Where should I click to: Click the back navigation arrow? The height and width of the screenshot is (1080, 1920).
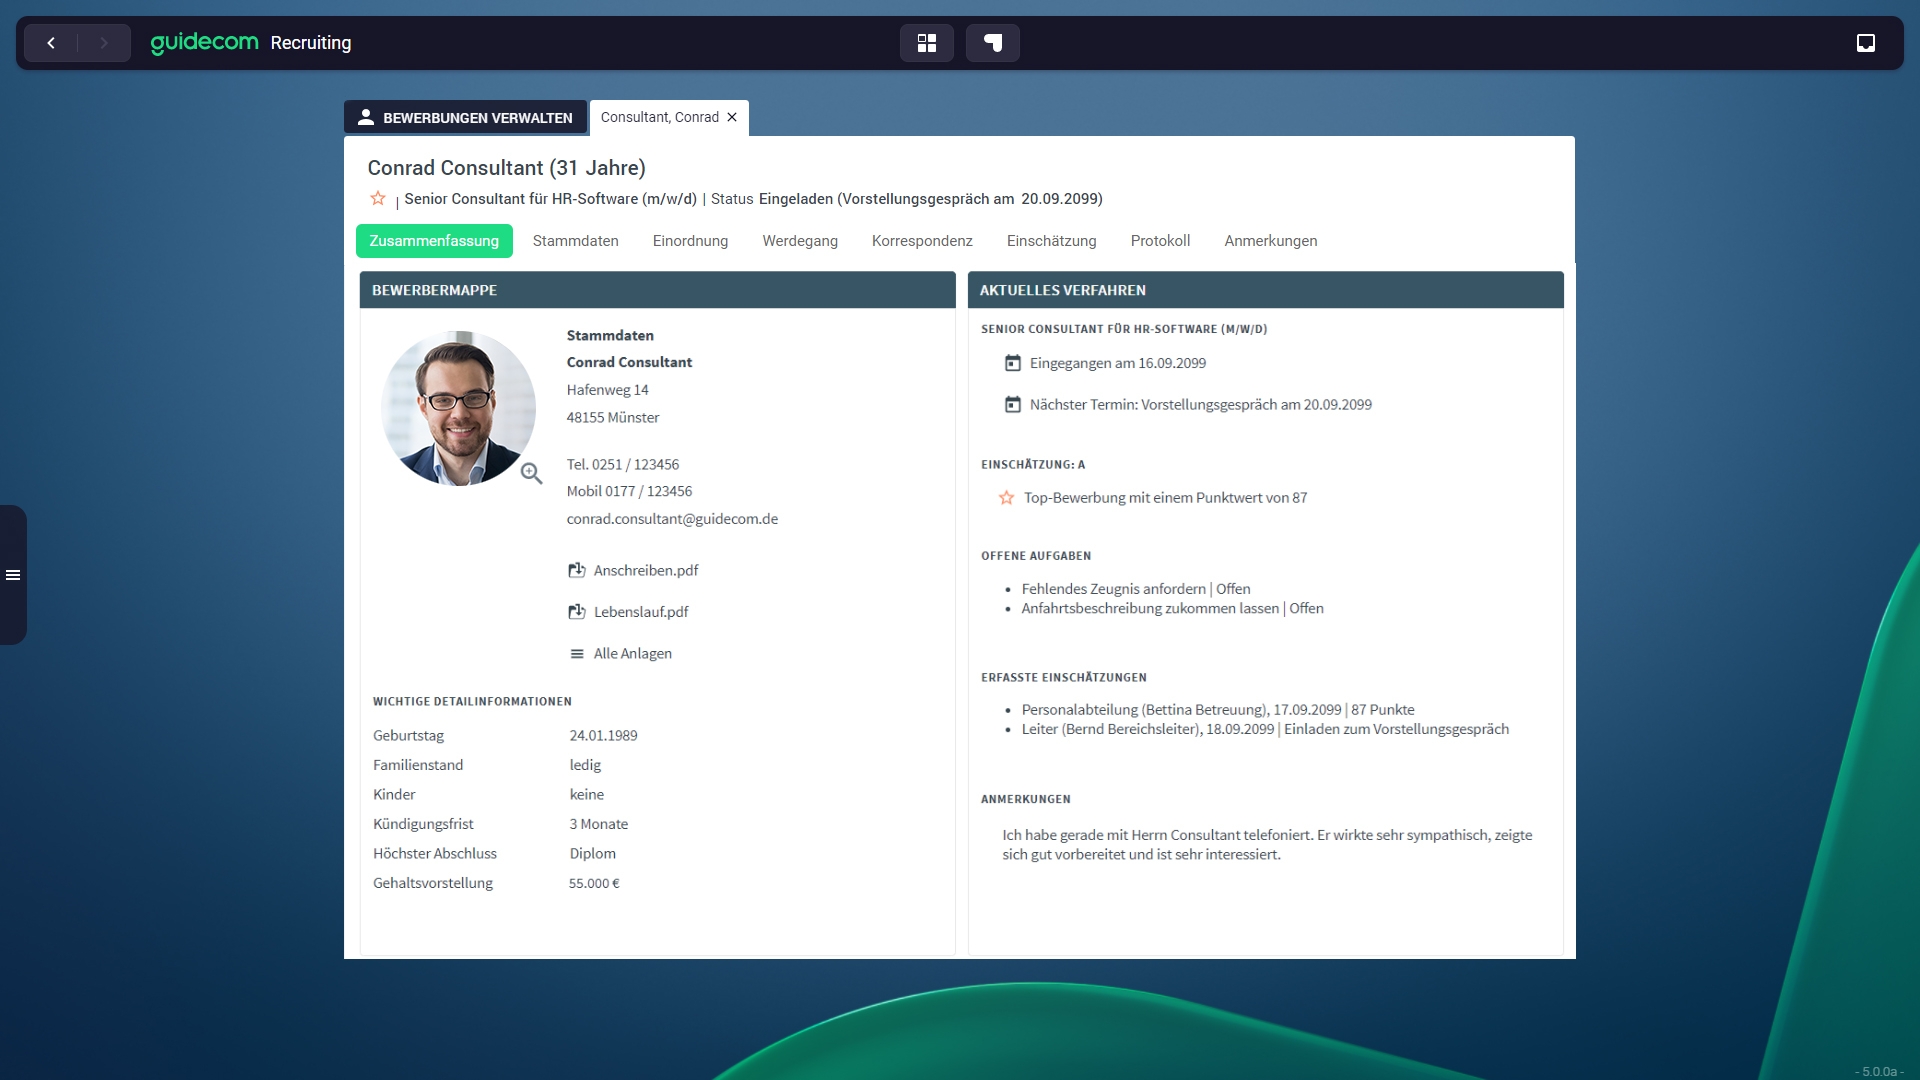[51, 43]
